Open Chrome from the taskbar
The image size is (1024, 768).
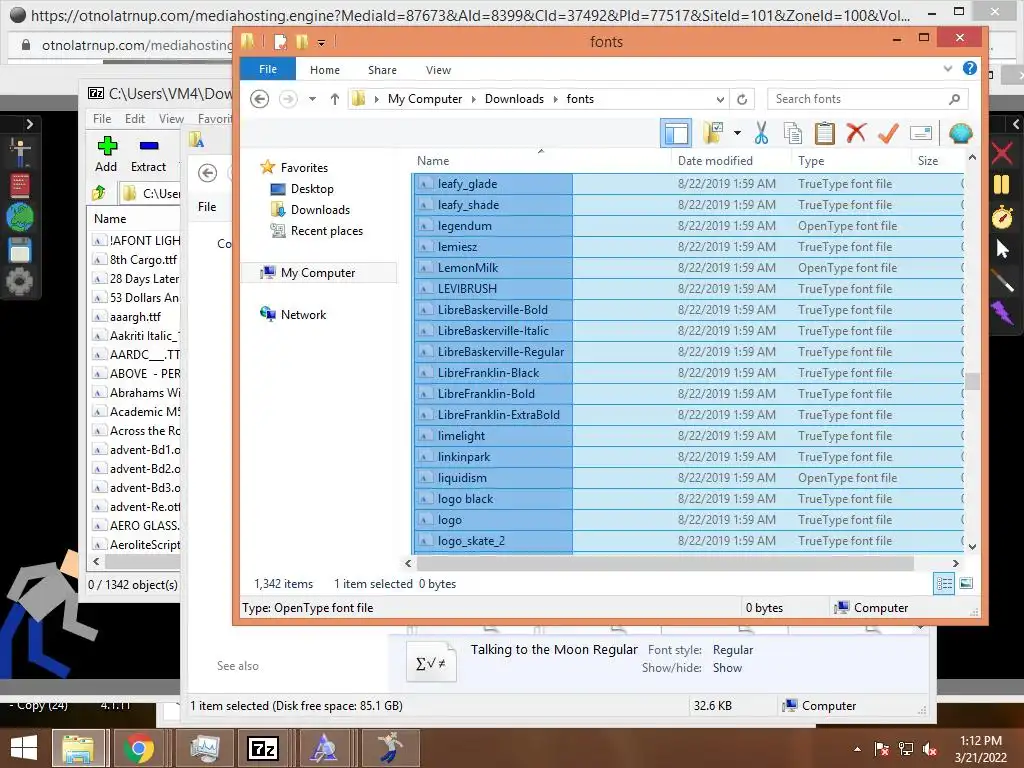(x=138, y=748)
